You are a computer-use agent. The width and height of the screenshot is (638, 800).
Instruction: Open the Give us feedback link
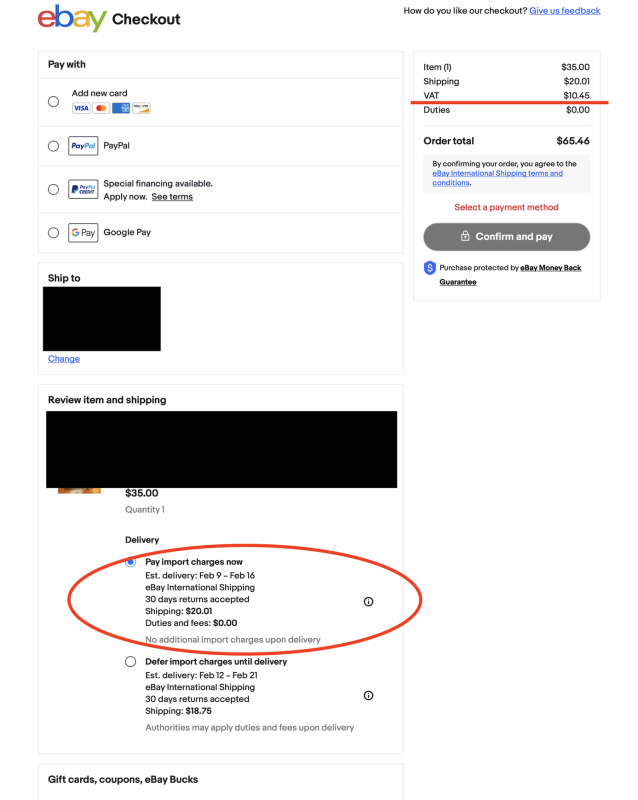(x=565, y=11)
